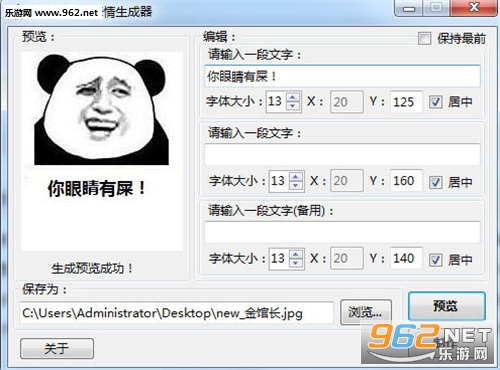Enable the 保持最前 checkbox
The height and width of the screenshot is (370, 500).
pyautogui.click(x=424, y=38)
